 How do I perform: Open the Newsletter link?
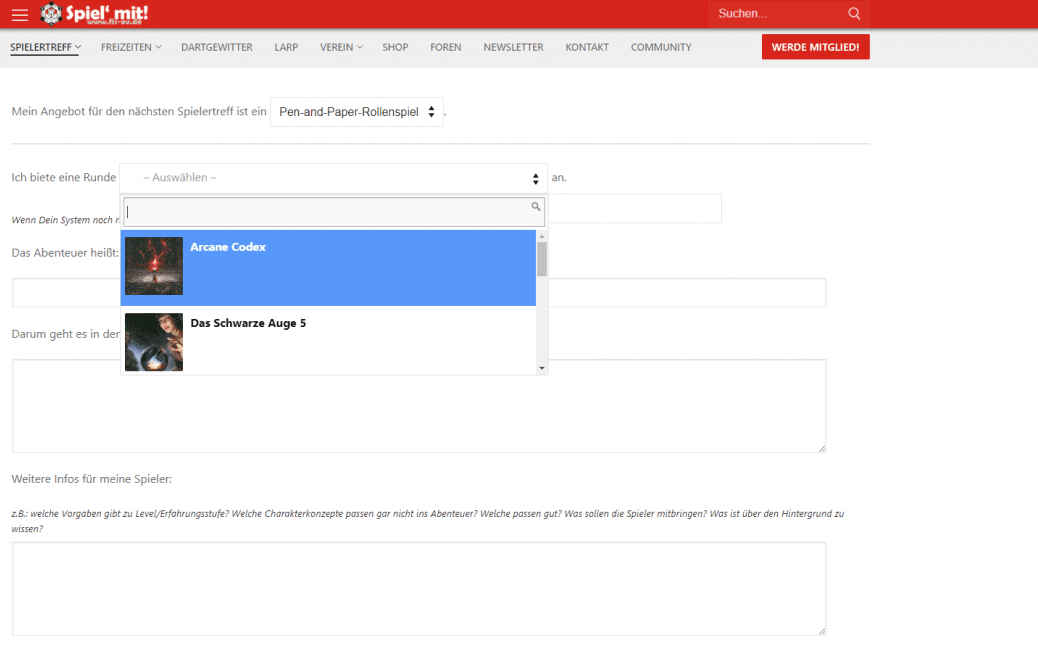point(513,47)
